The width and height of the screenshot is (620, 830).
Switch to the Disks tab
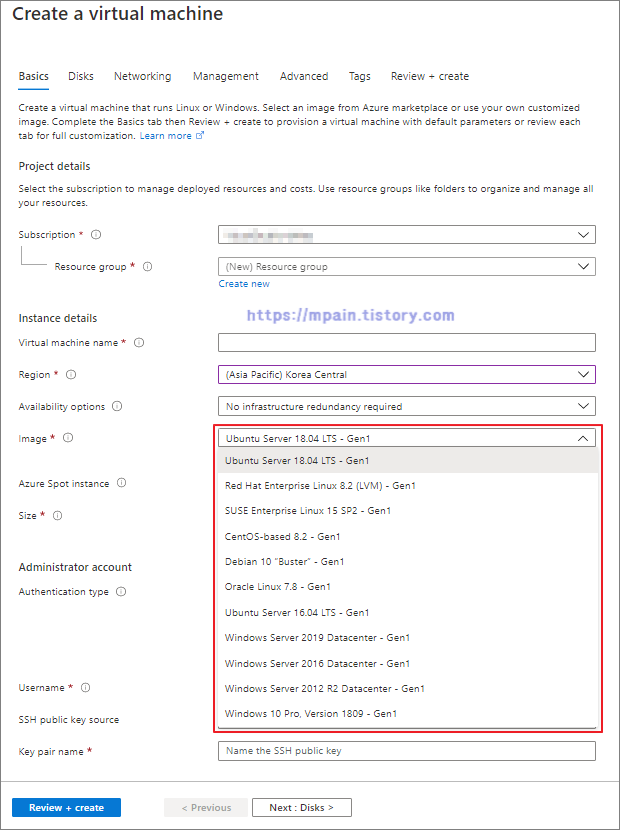click(x=80, y=76)
